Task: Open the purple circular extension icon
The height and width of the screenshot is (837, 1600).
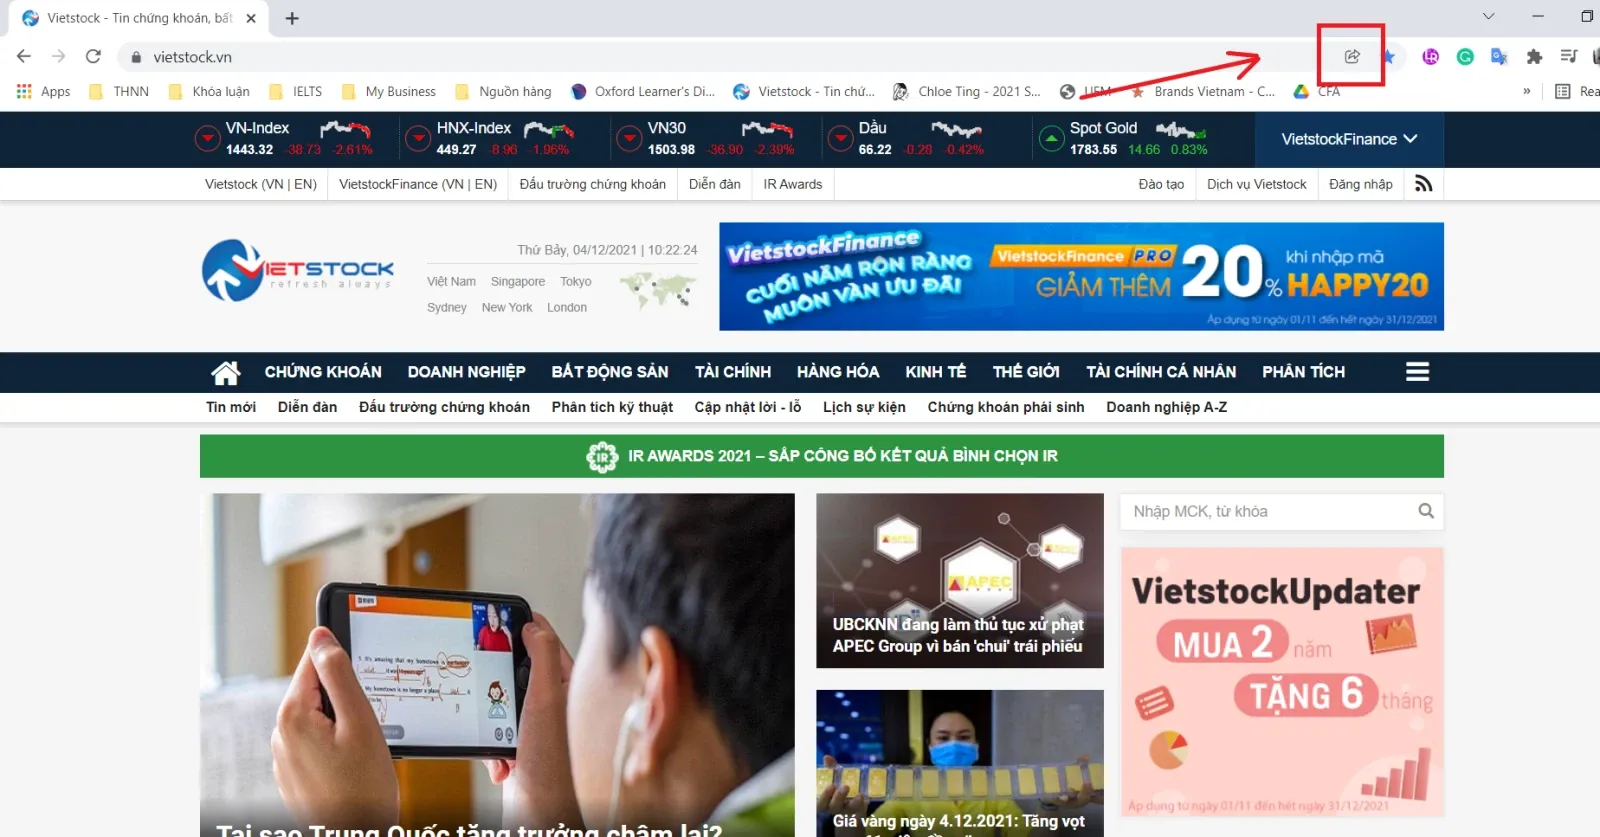Action: (x=1431, y=57)
